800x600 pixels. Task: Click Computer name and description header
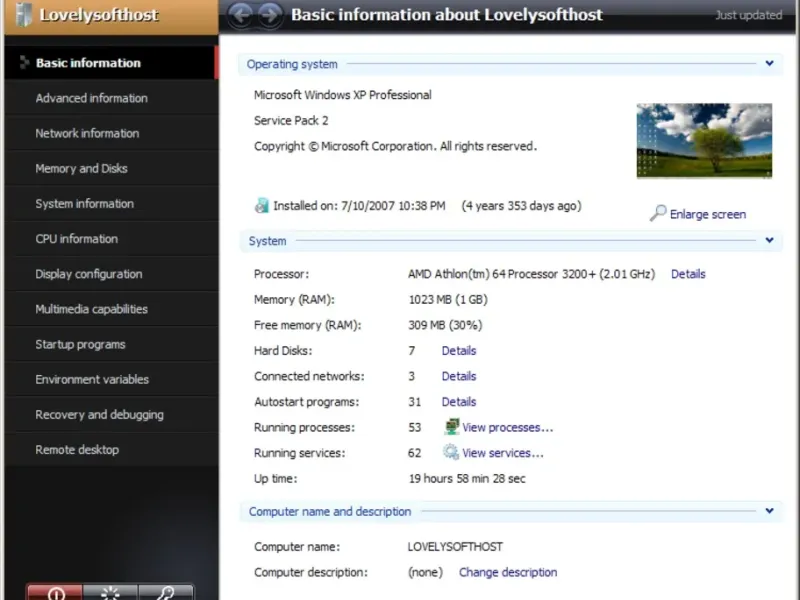[330, 511]
